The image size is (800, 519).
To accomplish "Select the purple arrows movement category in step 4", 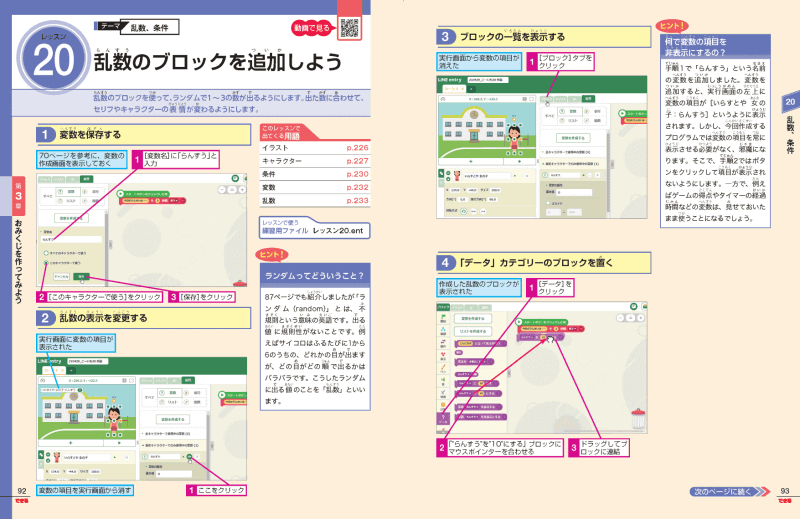I will [x=443, y=343].
